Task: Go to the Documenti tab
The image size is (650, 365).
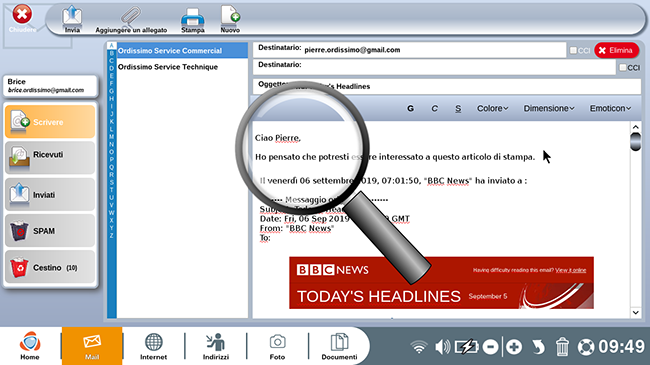Action: point(339,346)
